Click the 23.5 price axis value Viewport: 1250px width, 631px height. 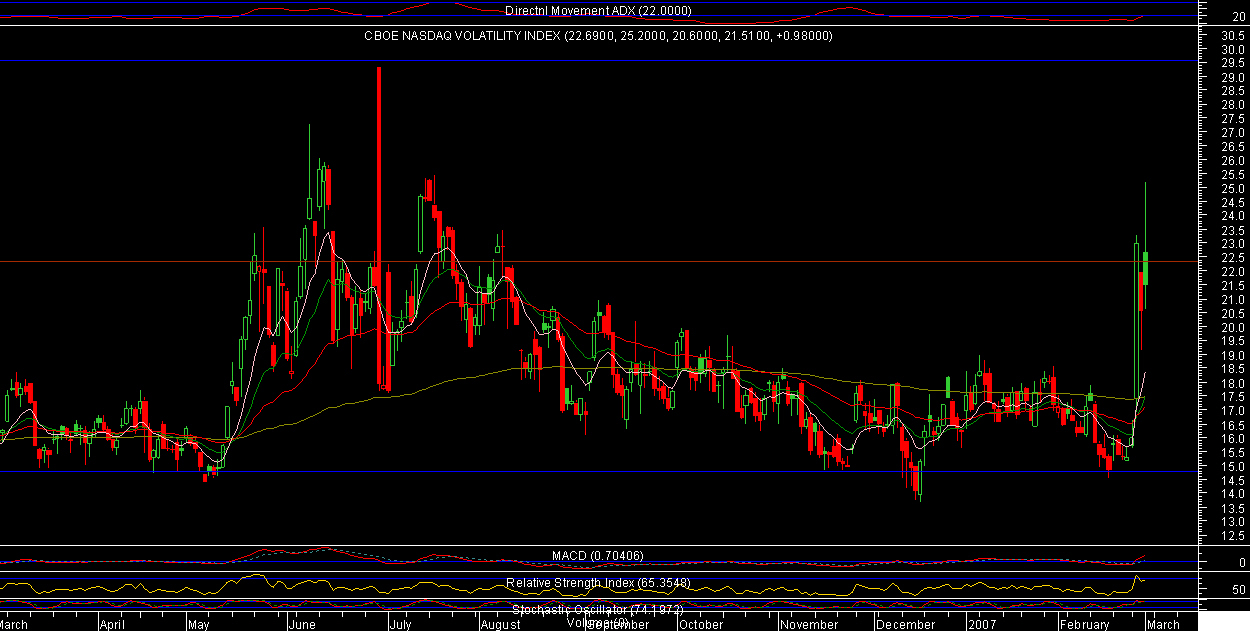pyautogui.click(x=1231, y=230)
